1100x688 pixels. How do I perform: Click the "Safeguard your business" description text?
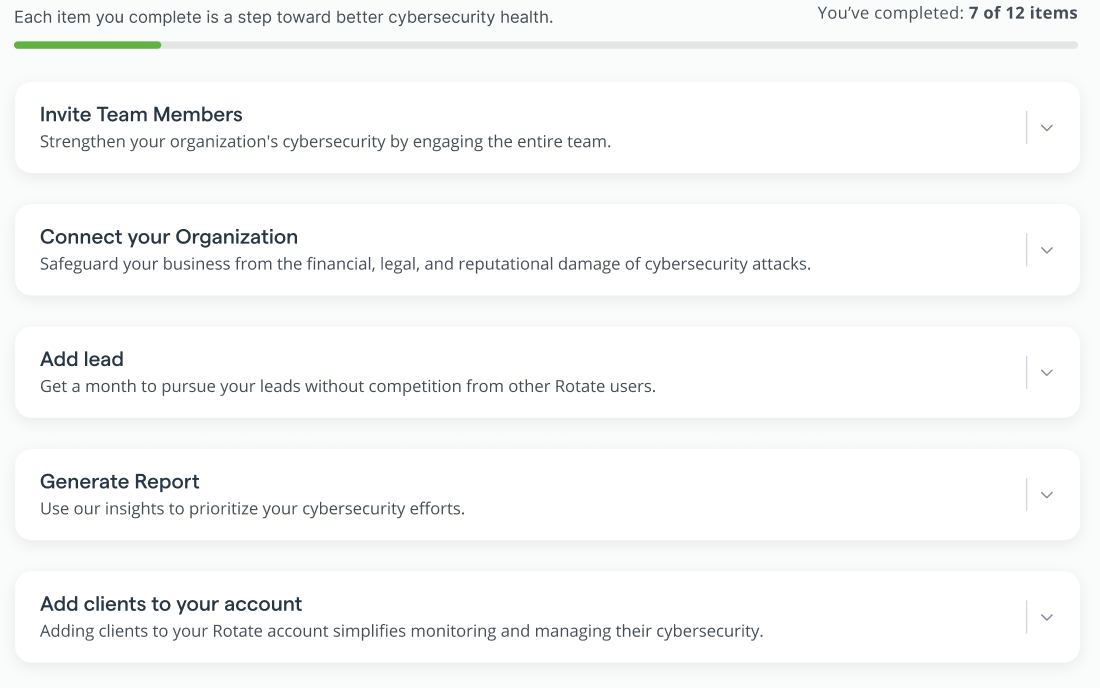point(425,264)
